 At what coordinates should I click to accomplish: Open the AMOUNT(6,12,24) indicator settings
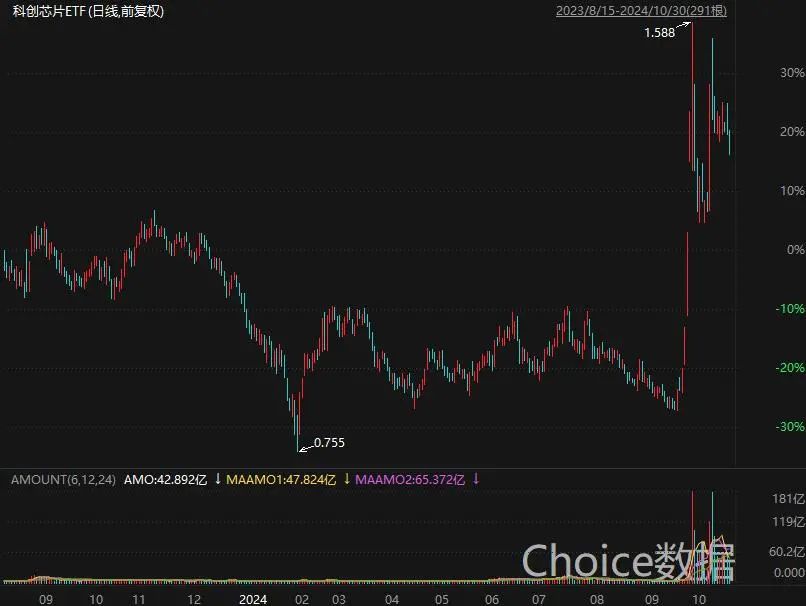coord(63,480)
